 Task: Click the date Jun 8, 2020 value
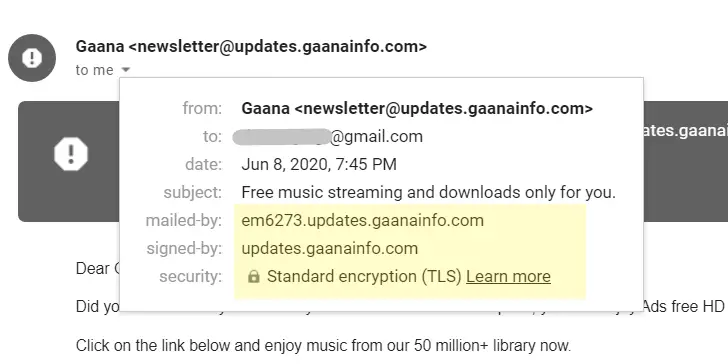tap(319, 164)
